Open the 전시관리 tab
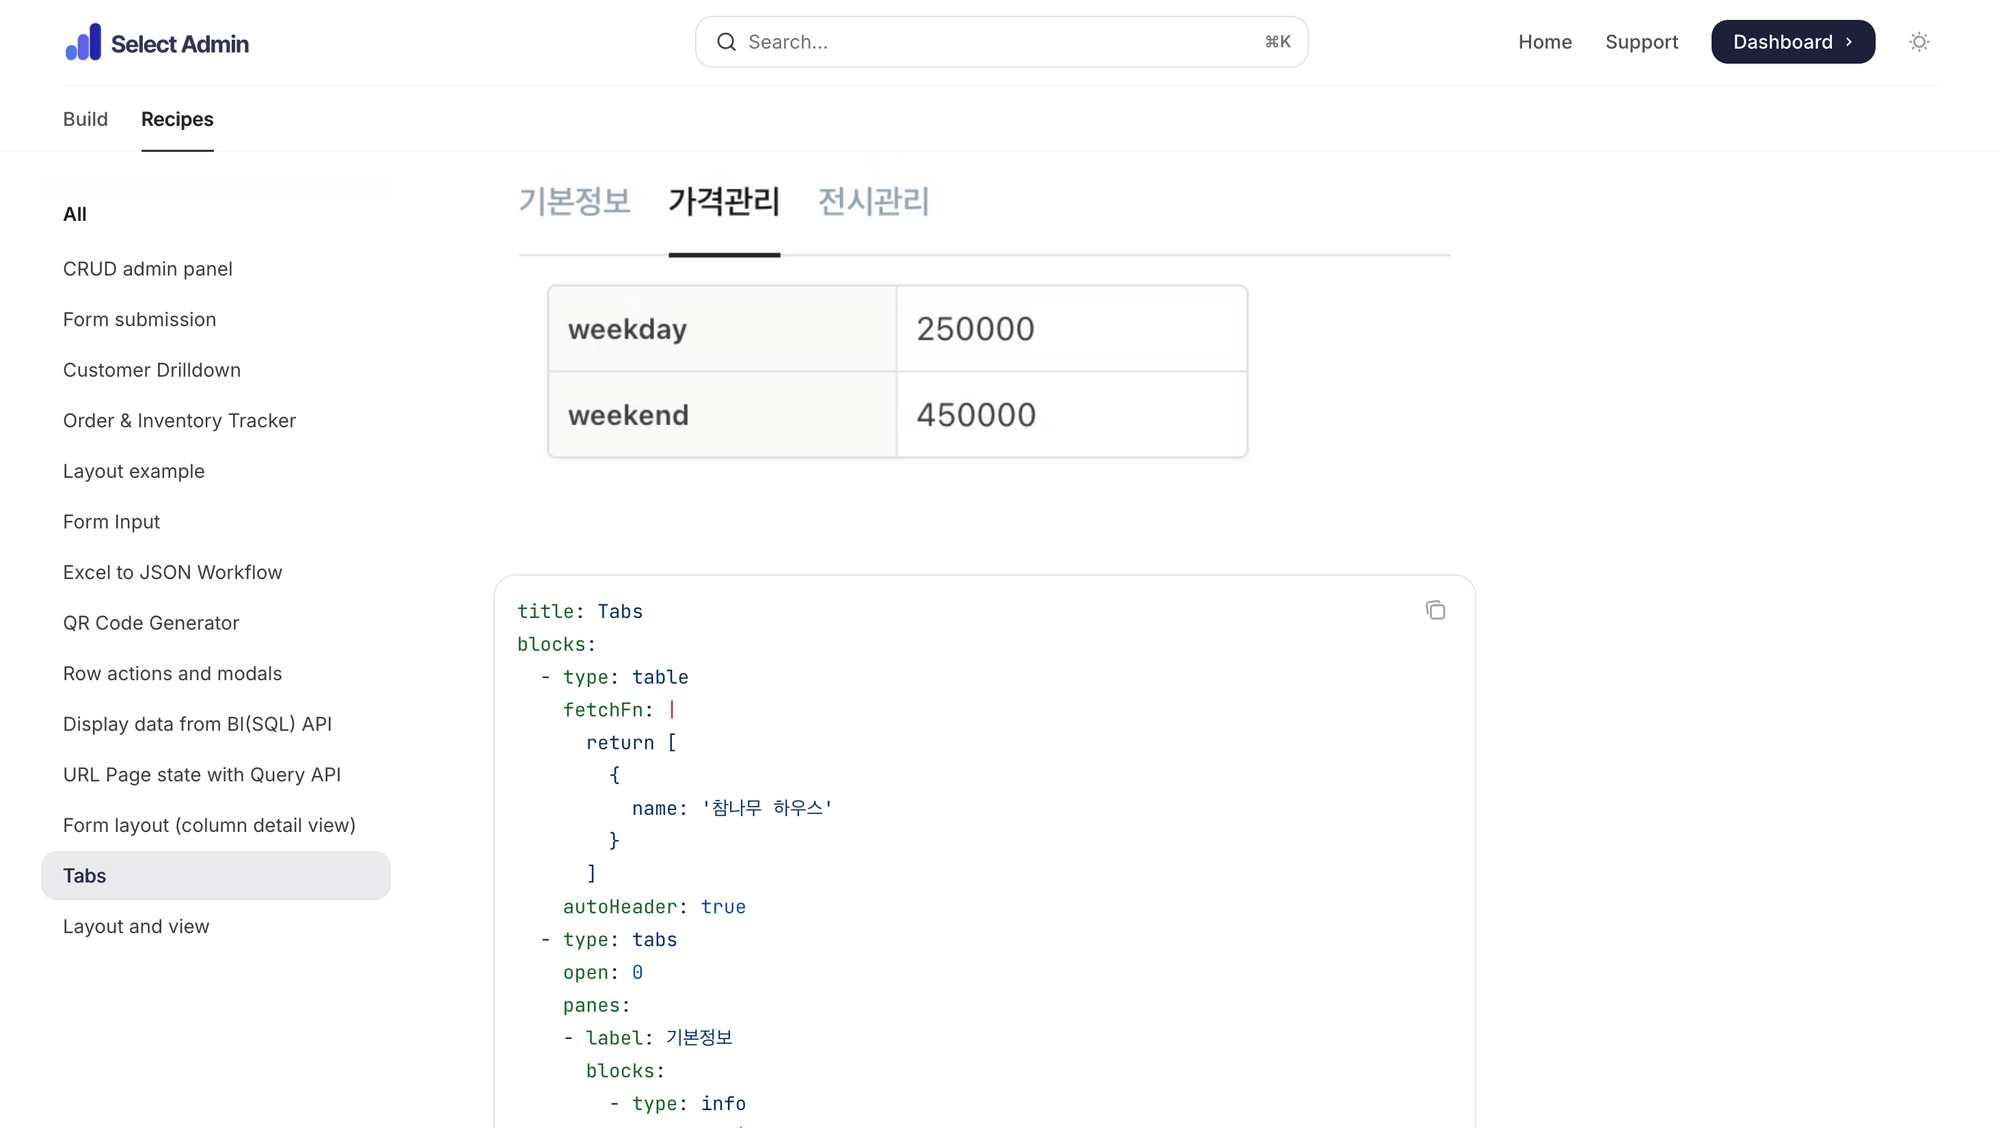The height and width of the screenshot is (1128, 2000). (x=871, y=202)
